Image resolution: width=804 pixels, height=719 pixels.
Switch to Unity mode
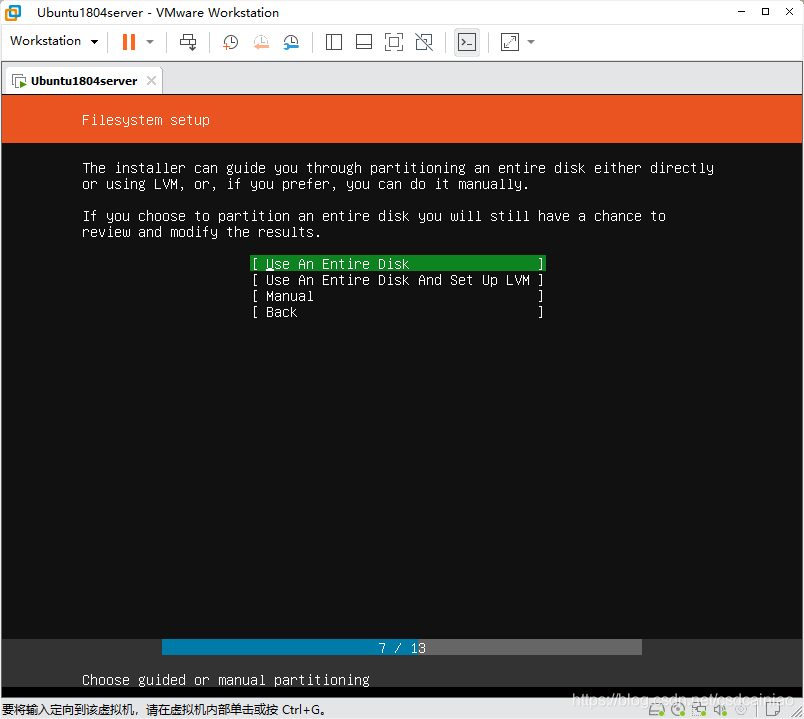pyautogui.click(x=424, y=42)
